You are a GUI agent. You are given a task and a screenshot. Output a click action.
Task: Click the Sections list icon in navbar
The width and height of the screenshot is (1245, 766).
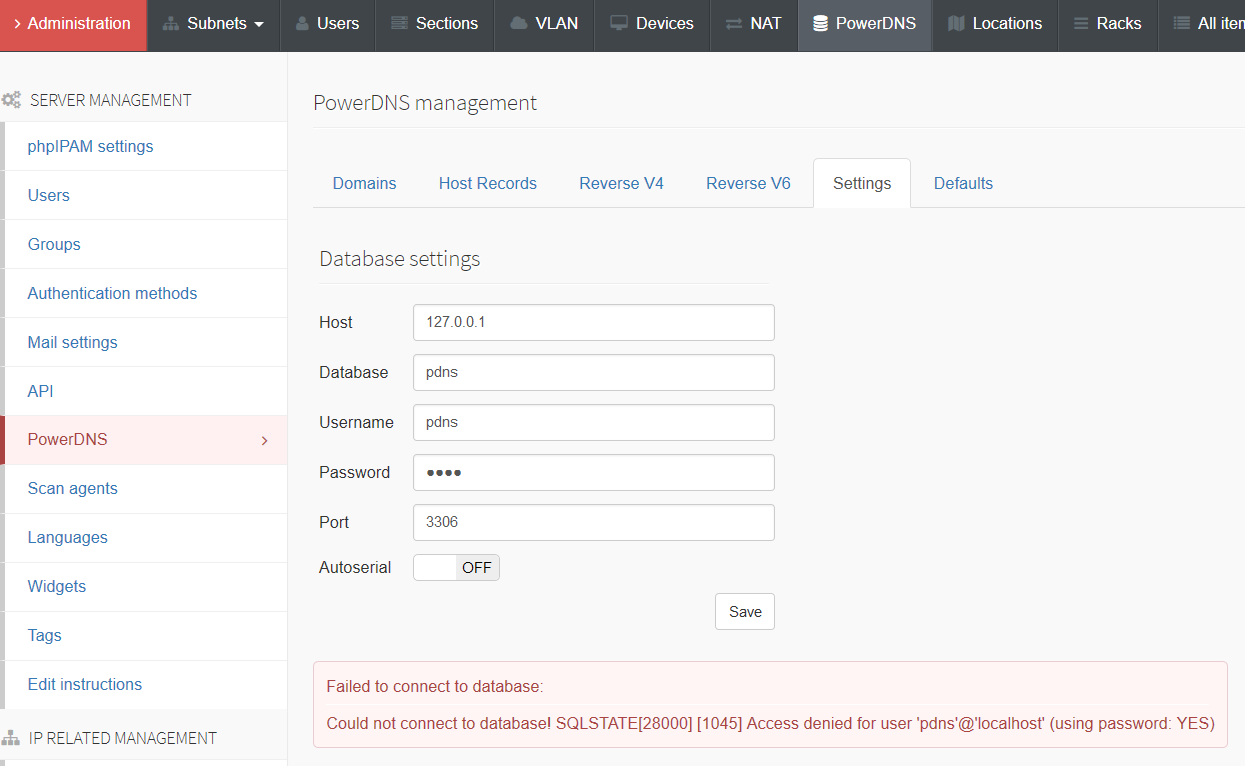(399, 23)
